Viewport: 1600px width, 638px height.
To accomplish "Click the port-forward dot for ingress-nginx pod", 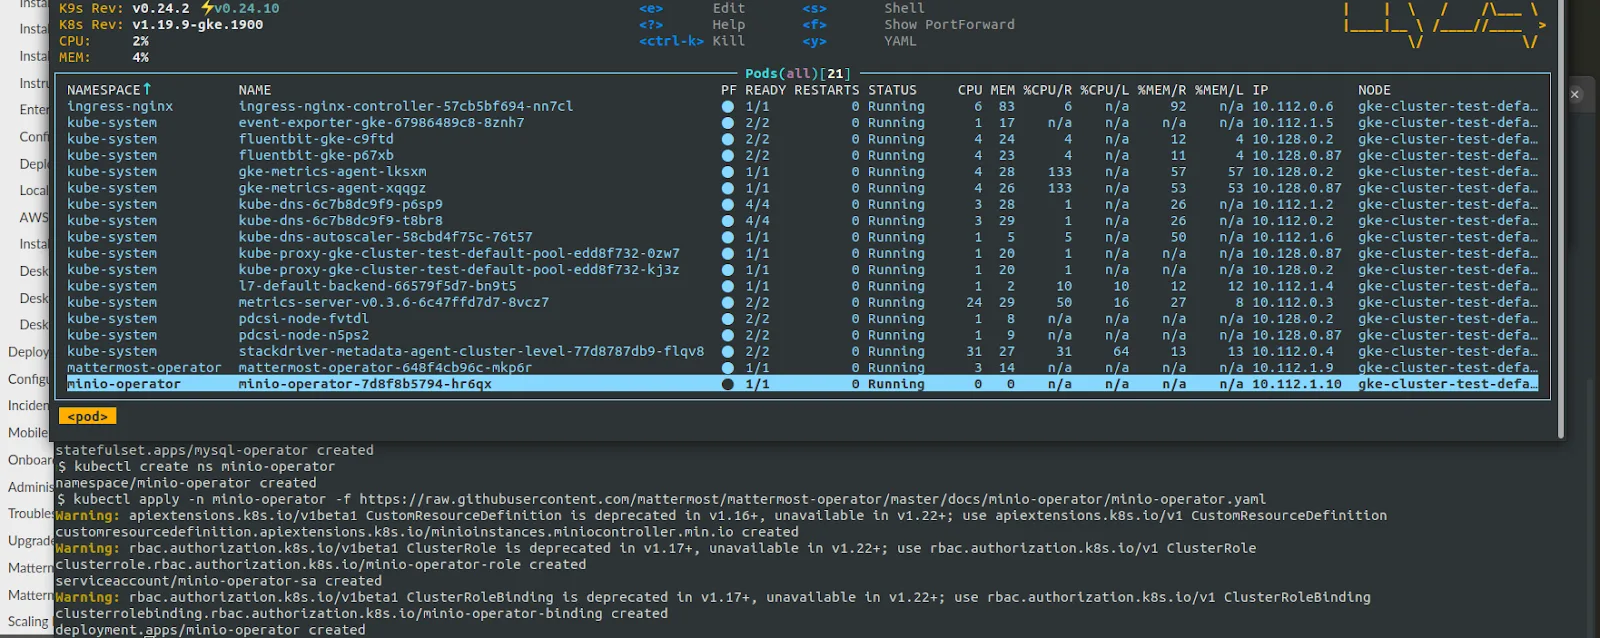I will tap(727, 106).
